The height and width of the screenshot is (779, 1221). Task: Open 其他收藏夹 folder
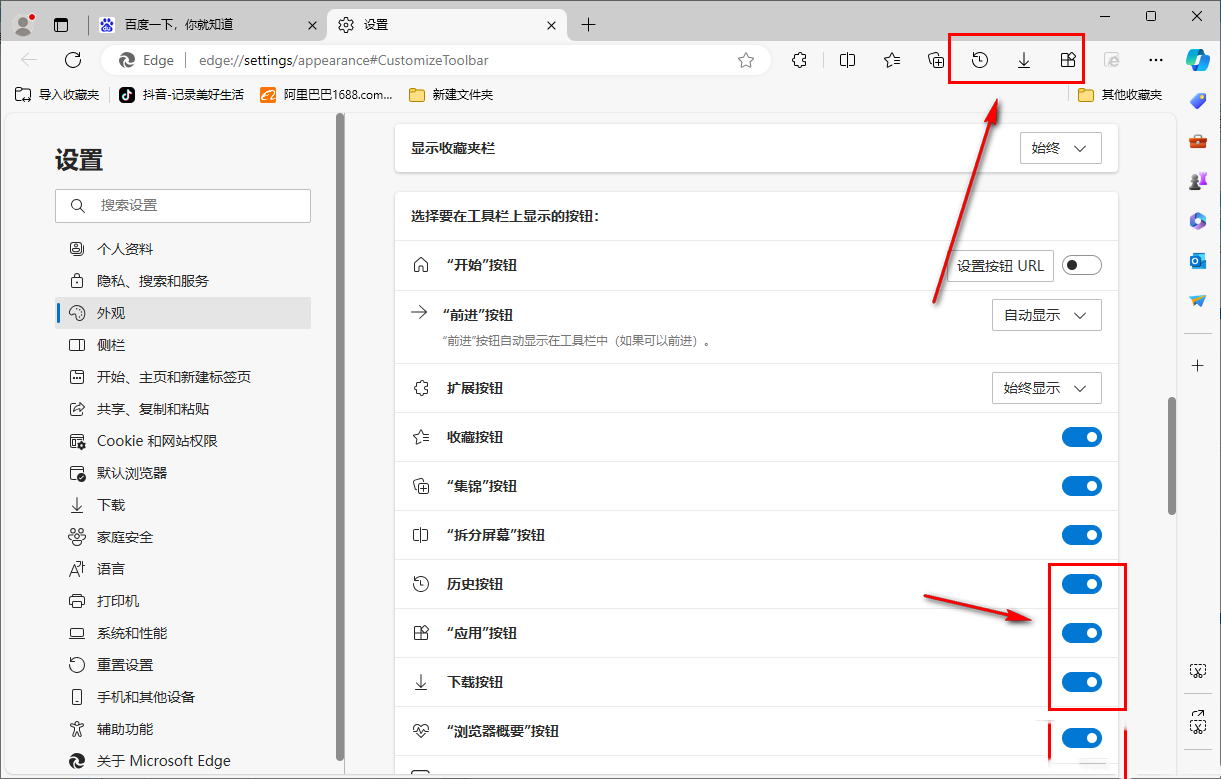point(1120,95)
